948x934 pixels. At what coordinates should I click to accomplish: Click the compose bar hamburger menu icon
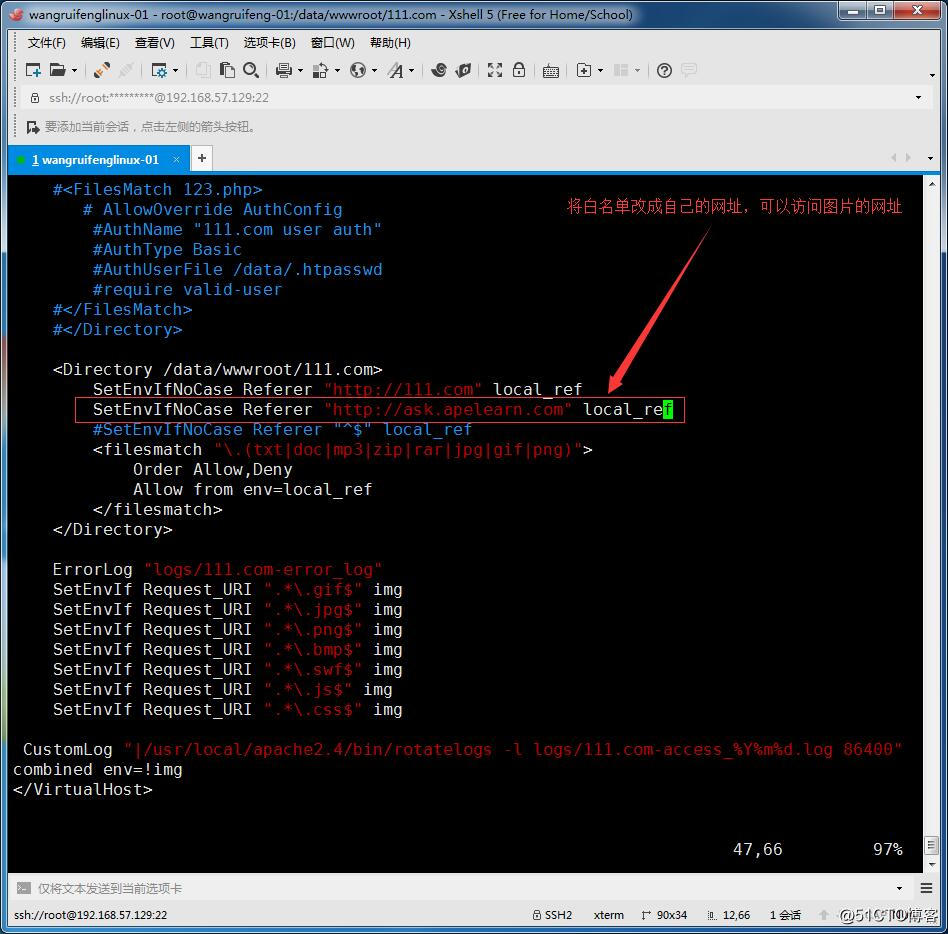[926, 888]
